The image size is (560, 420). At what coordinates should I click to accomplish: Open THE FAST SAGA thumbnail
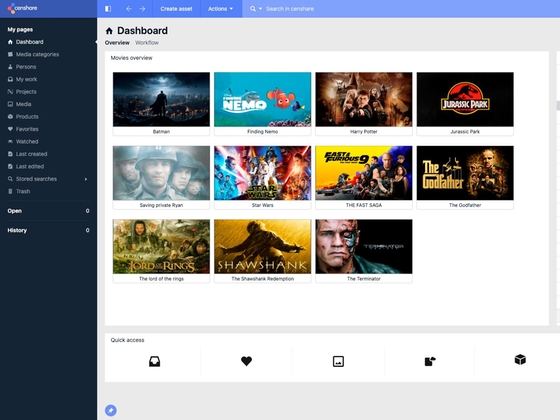tap(364, 173)
